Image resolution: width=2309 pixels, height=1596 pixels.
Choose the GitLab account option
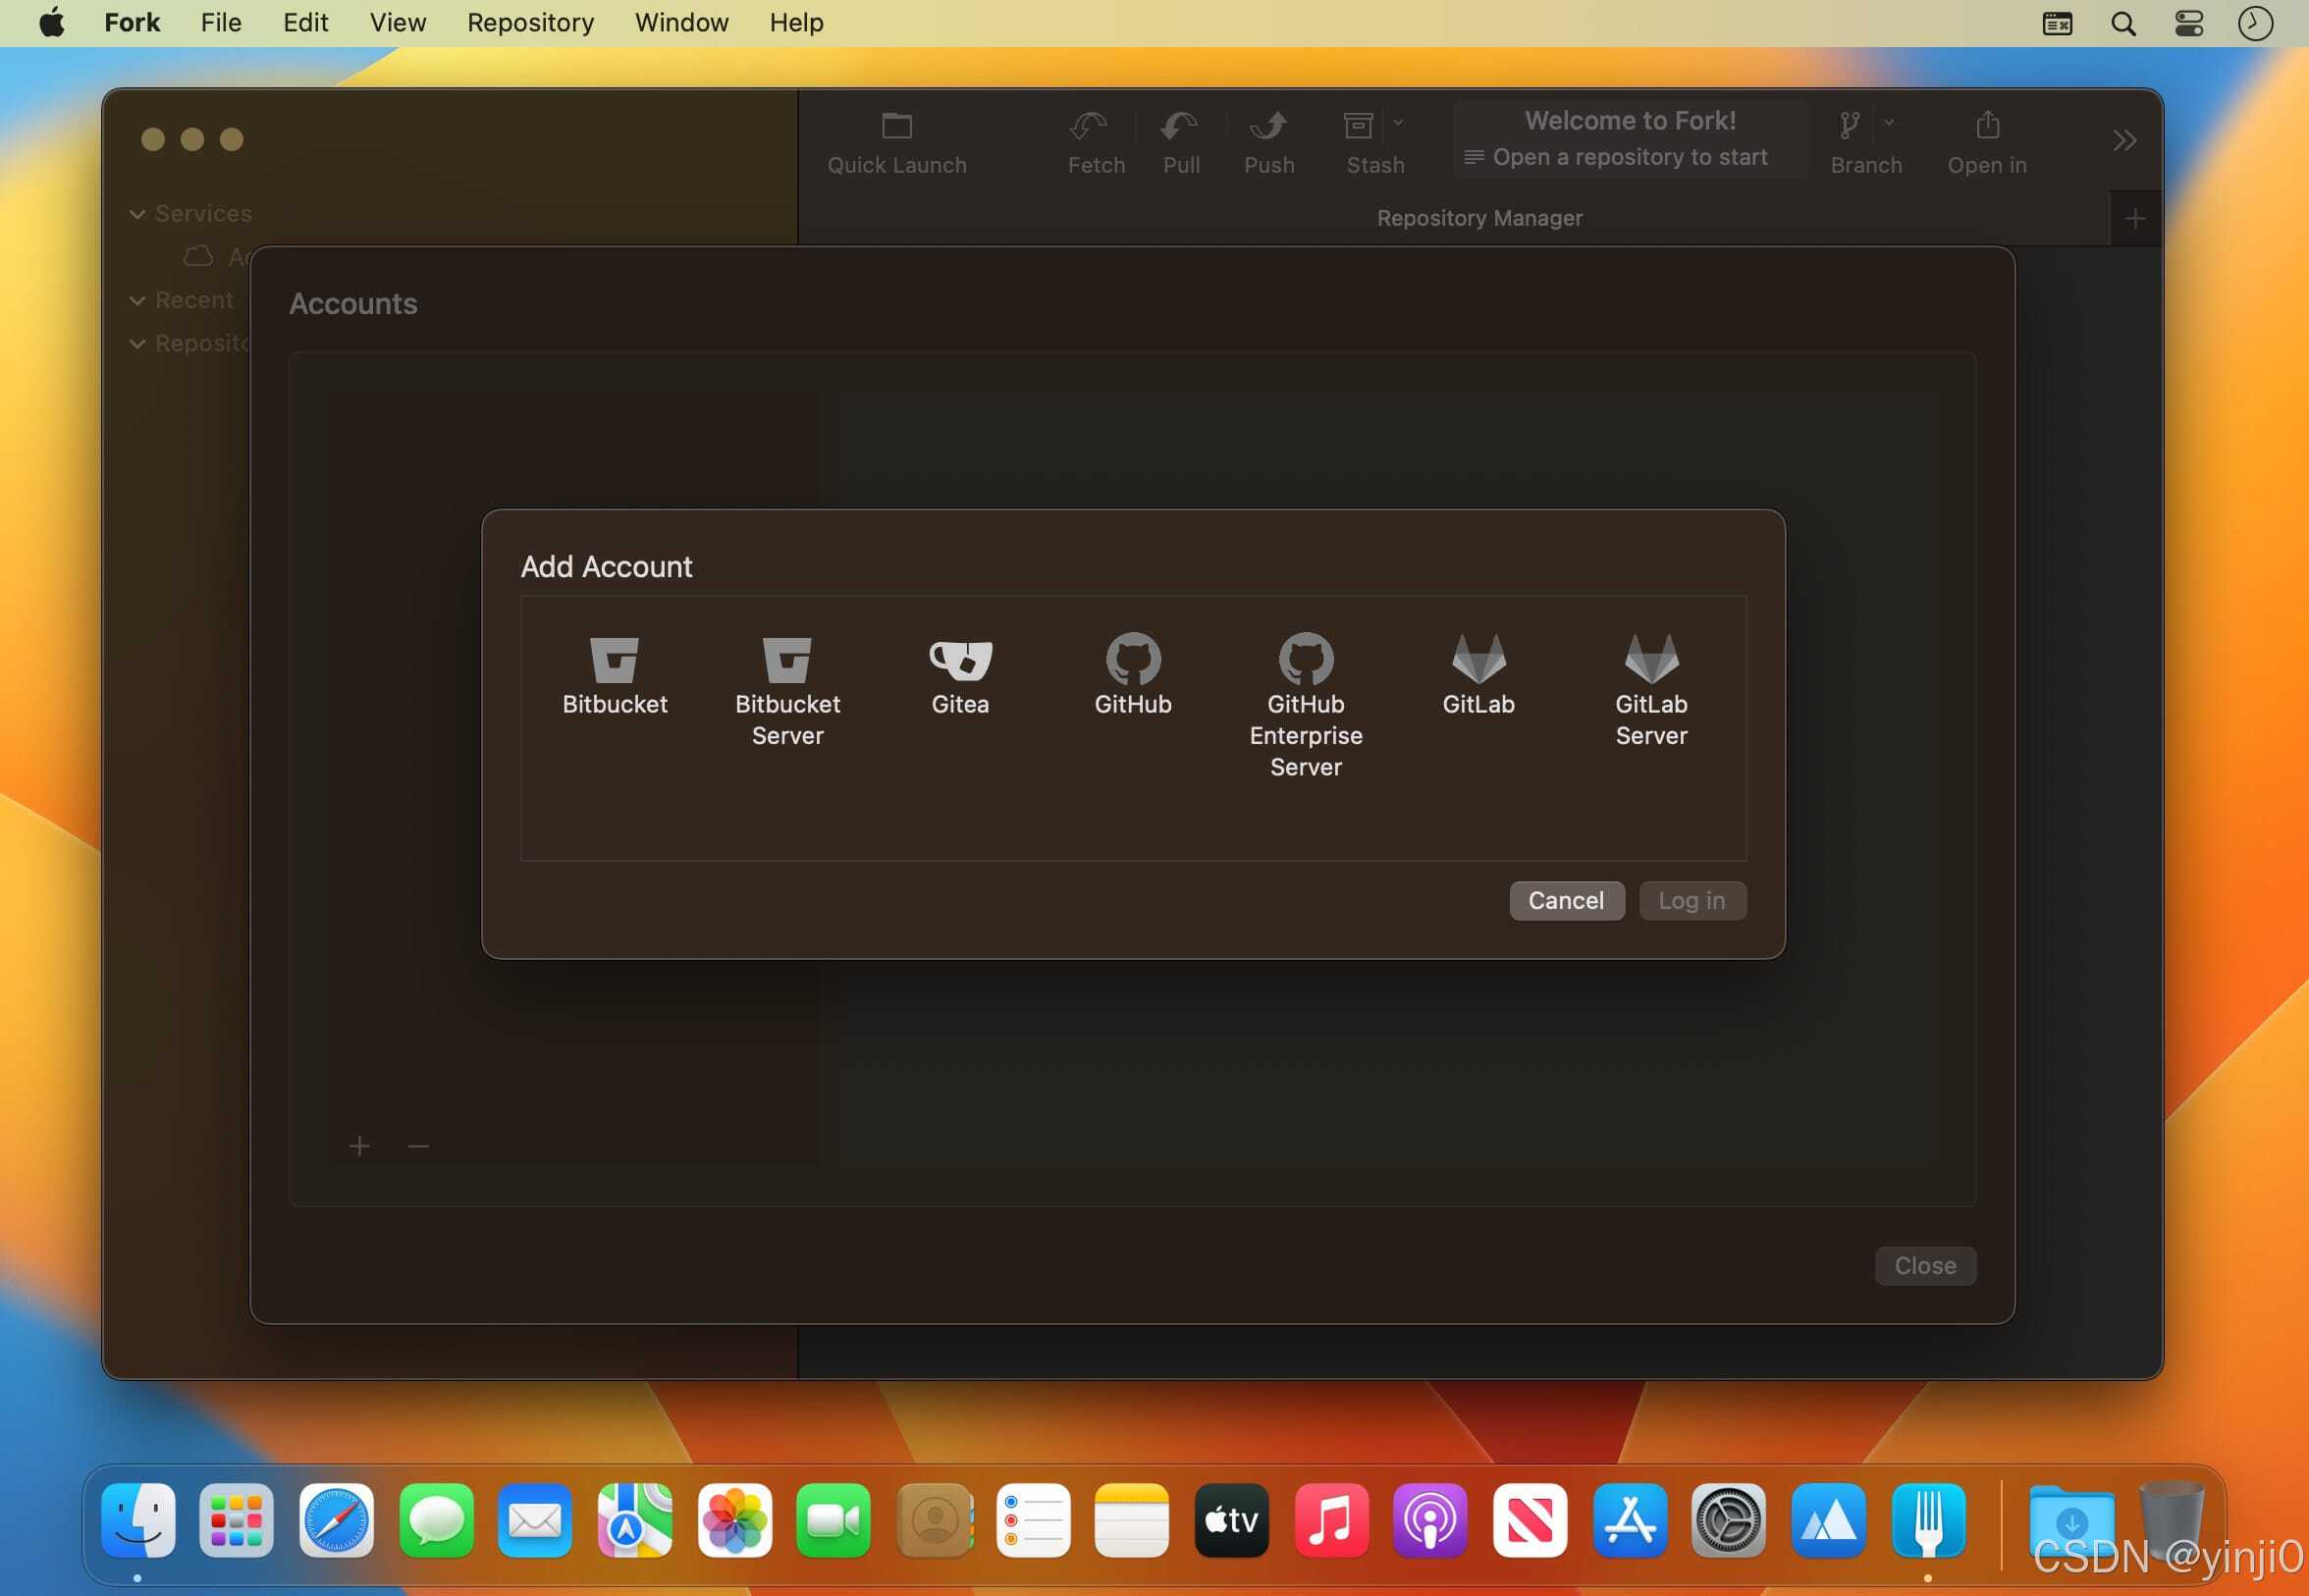tap(1478, 675)
